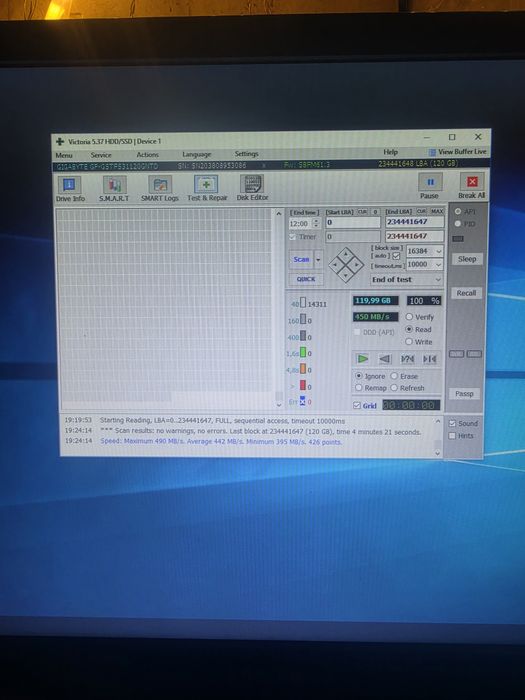The image size is (525, 700).
Task: Click the red Break All icon
Action: (472, 181)
